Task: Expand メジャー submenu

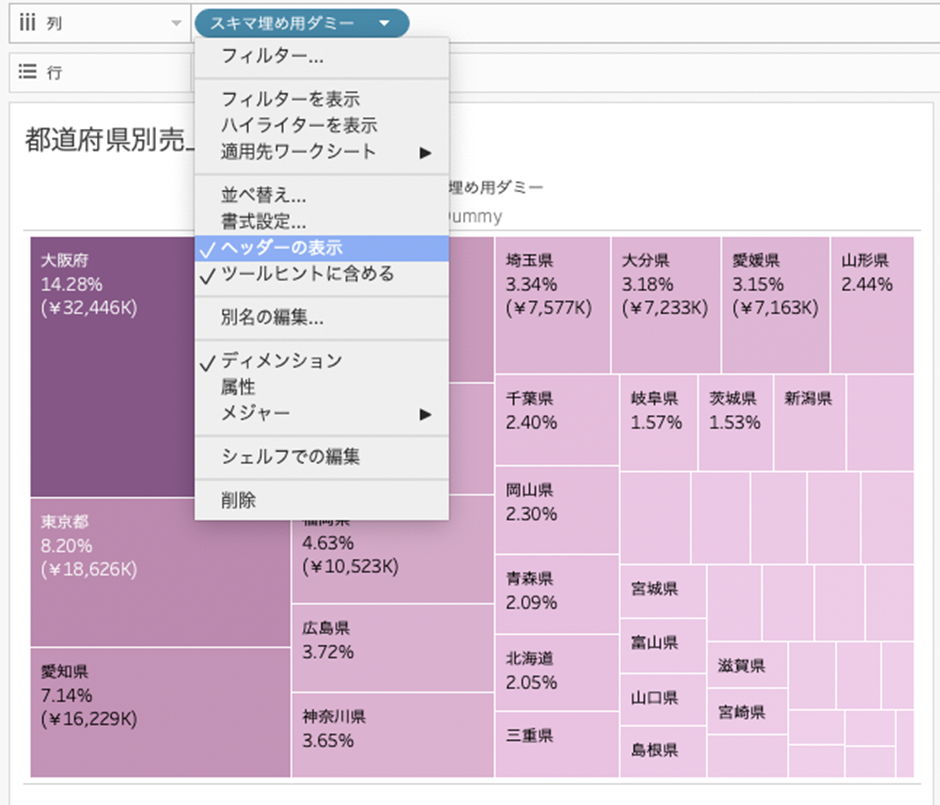Action: [x=322, y=414]
